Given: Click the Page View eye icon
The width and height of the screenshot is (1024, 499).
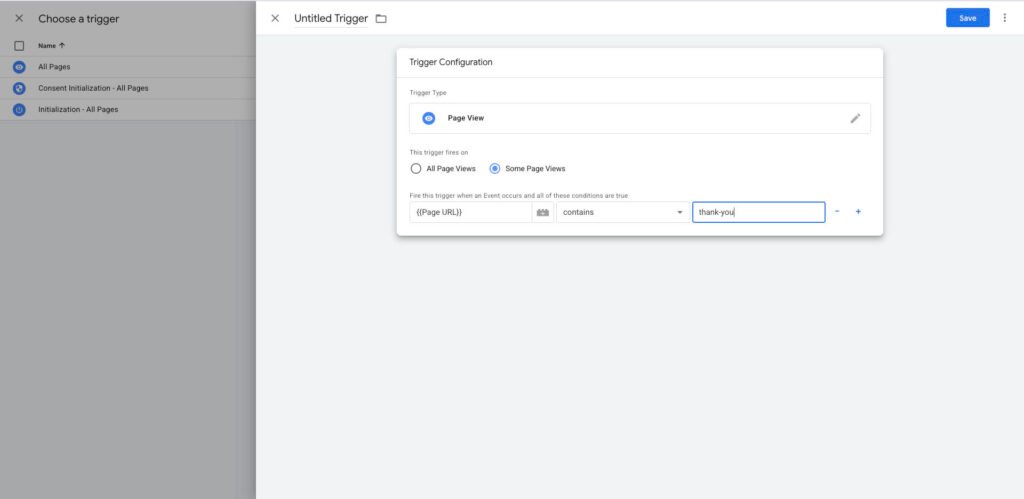Looking at the screenshot, I should tap(428, 118).
